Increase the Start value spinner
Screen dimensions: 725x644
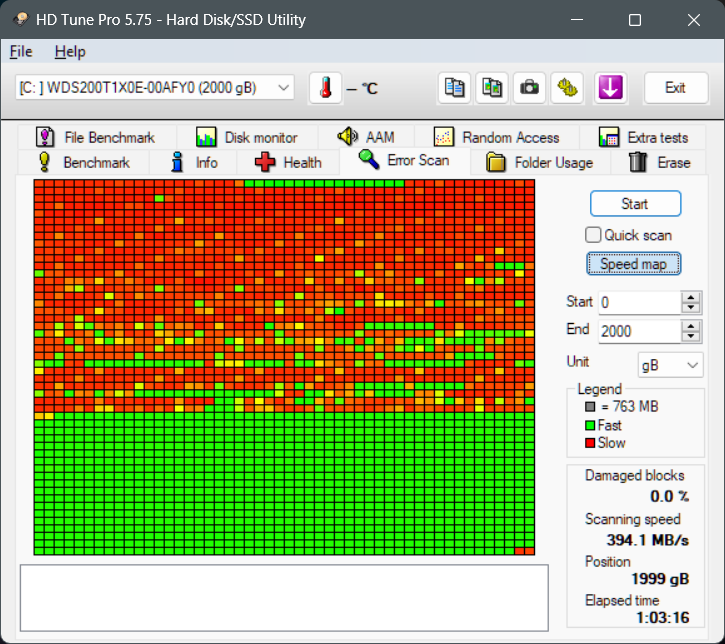click(x=691, y=297)
